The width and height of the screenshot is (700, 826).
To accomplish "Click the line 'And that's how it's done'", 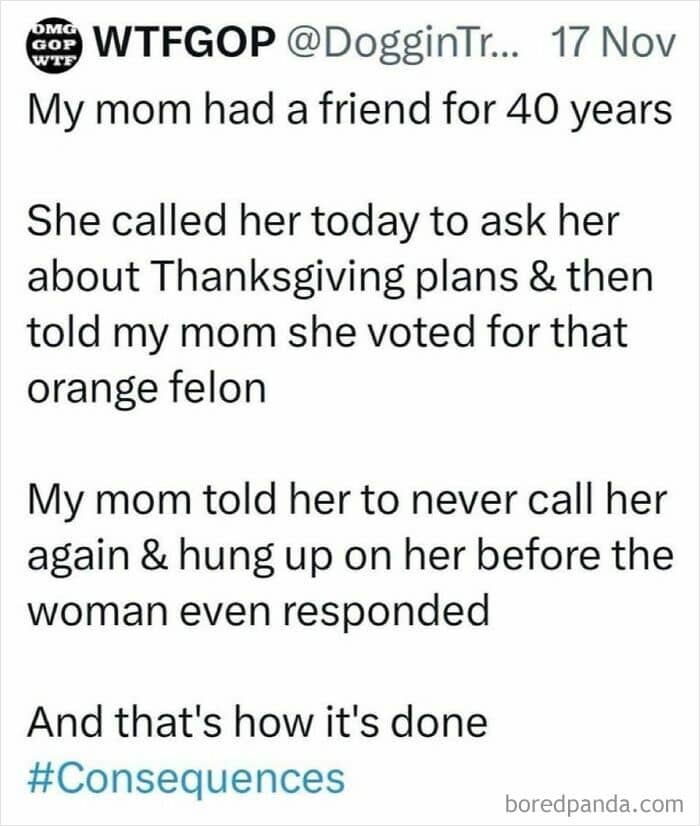I will 257,720.
